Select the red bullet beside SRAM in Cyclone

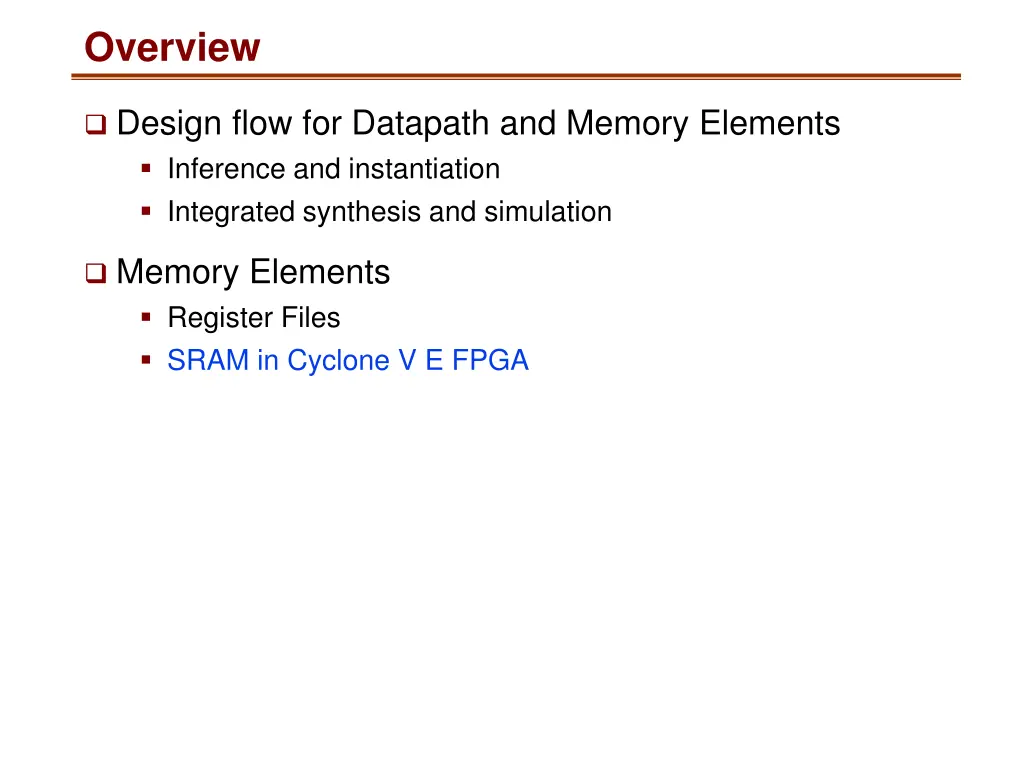pos(146,360)
